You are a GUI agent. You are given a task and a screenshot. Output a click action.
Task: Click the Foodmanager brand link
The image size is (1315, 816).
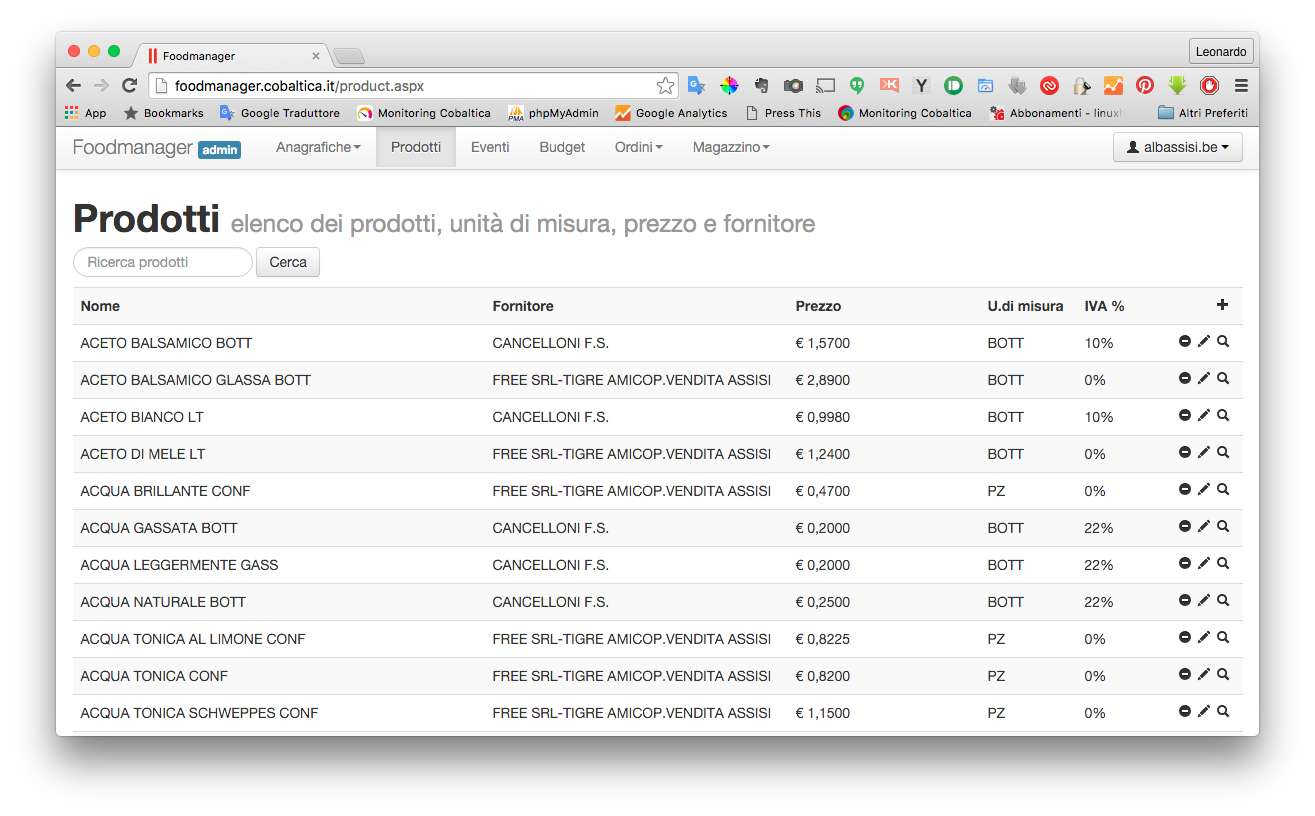(133, 148)
